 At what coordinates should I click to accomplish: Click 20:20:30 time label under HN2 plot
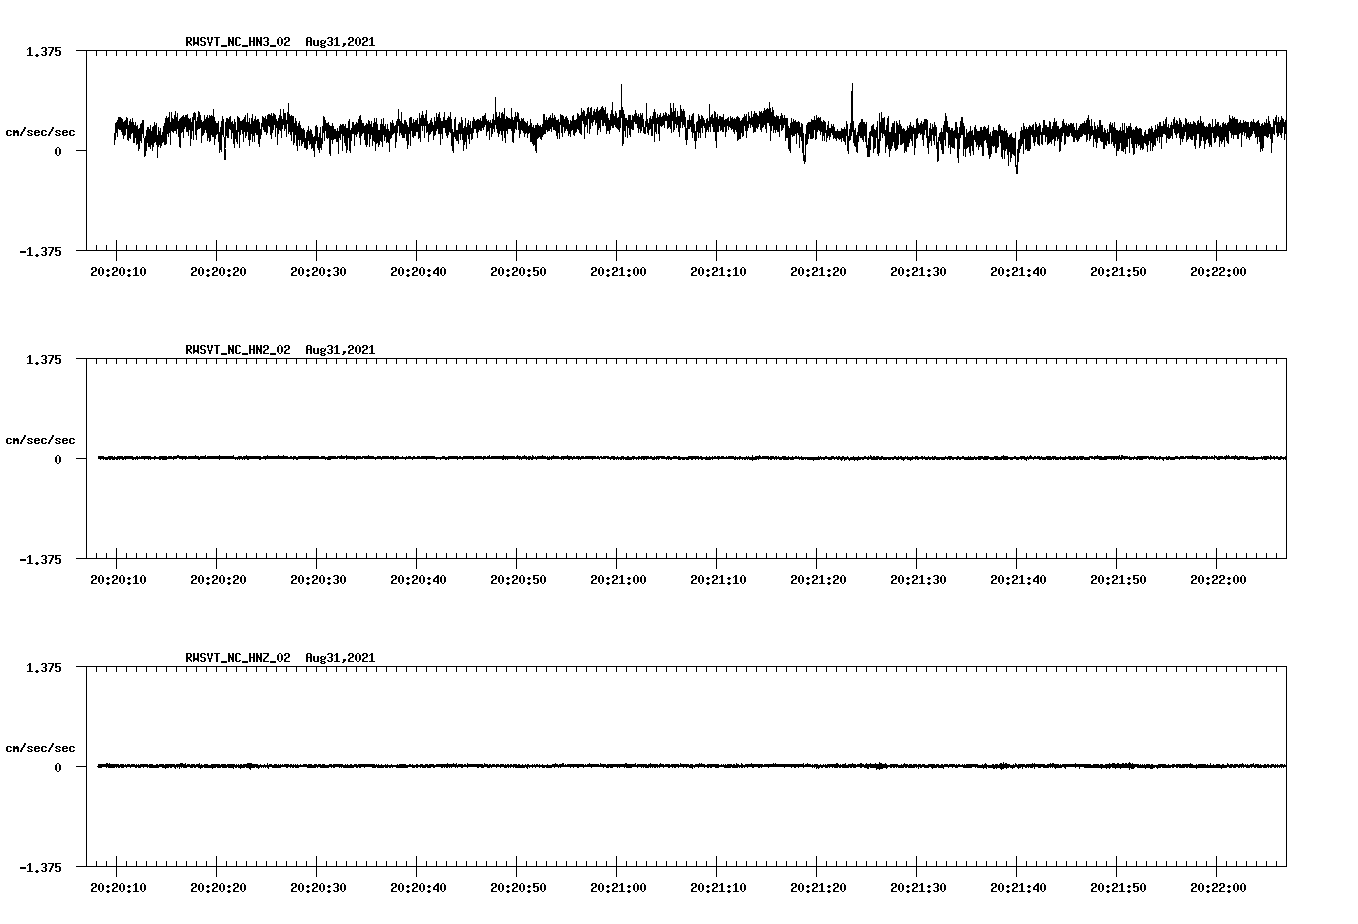(318, 579)
